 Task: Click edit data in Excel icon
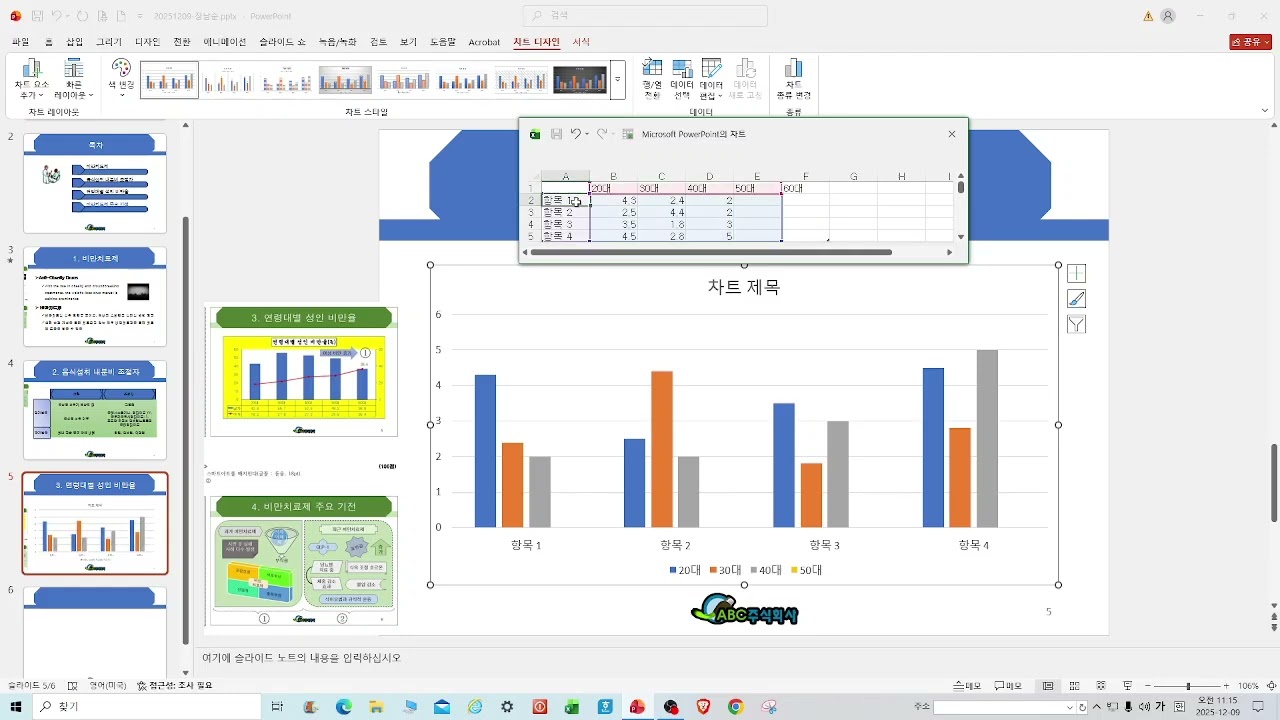(x=628, y=134)
